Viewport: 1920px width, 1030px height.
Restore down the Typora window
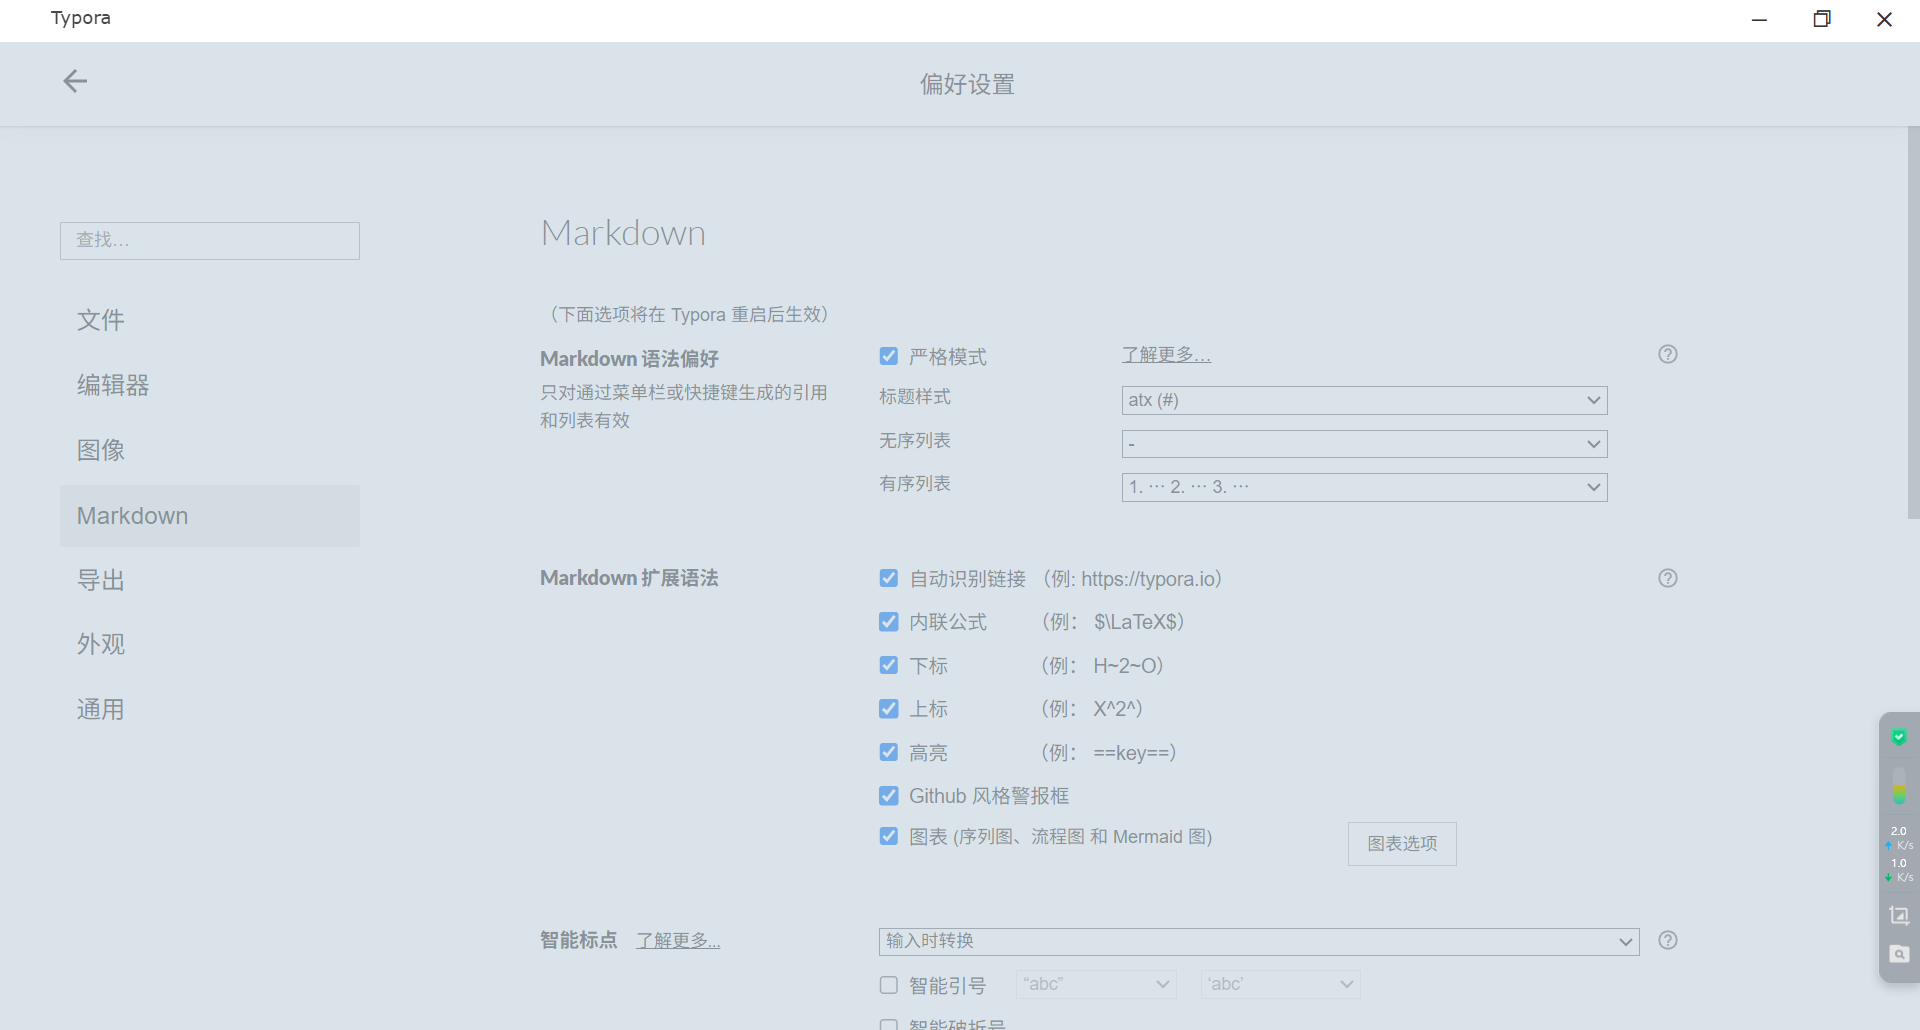pyautogui.click(x=1822, y=19)
